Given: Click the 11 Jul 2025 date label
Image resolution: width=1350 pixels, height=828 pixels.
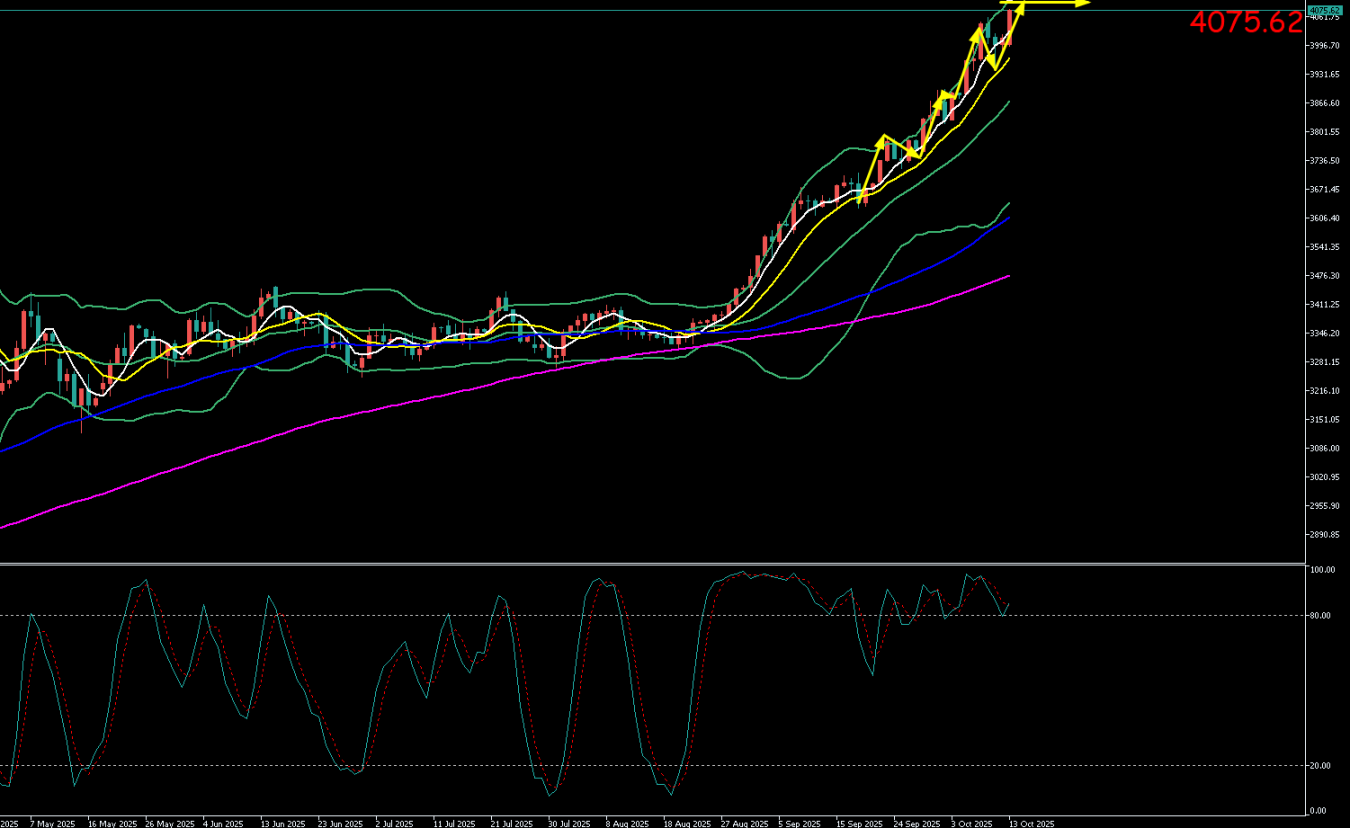Looking at the screenshot, I should pos(454,824).
